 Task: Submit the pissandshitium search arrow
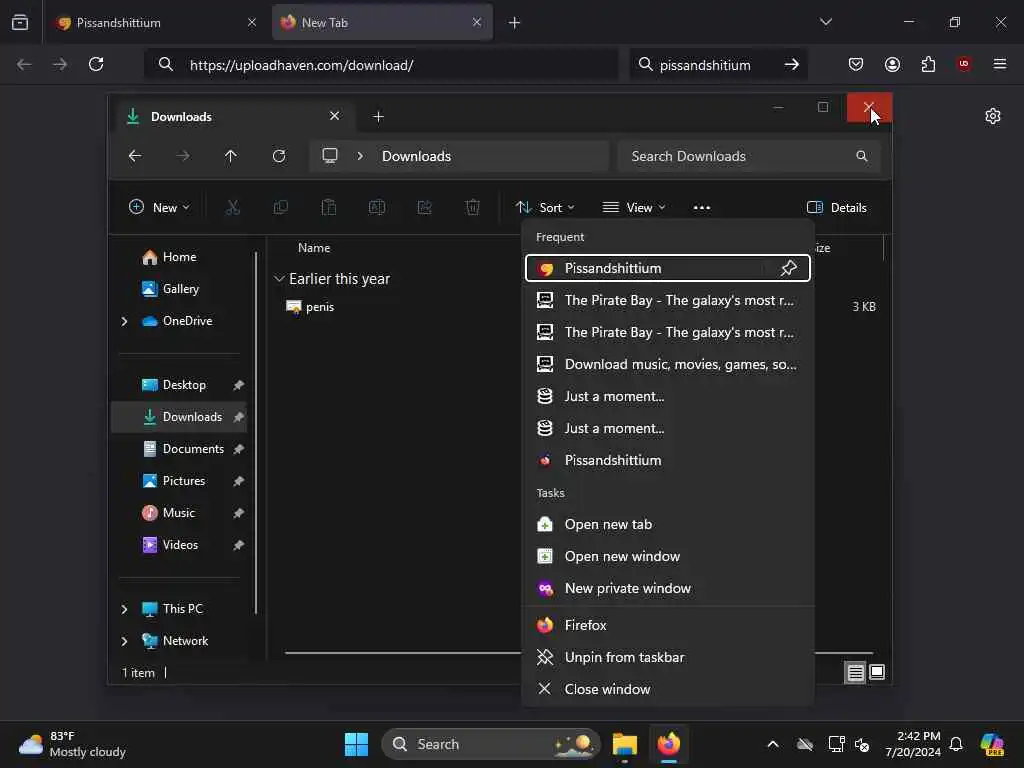(792, 64)
